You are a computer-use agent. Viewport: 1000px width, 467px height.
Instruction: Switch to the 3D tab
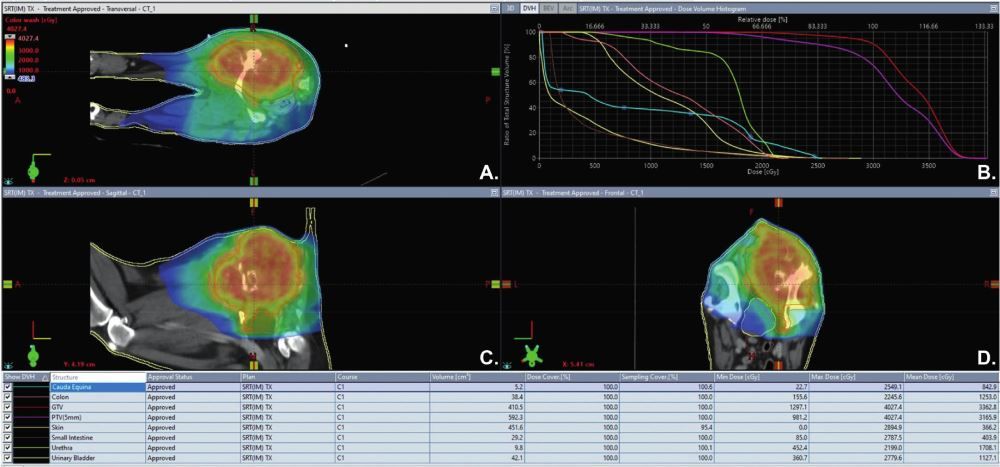(x=511, y=8)
